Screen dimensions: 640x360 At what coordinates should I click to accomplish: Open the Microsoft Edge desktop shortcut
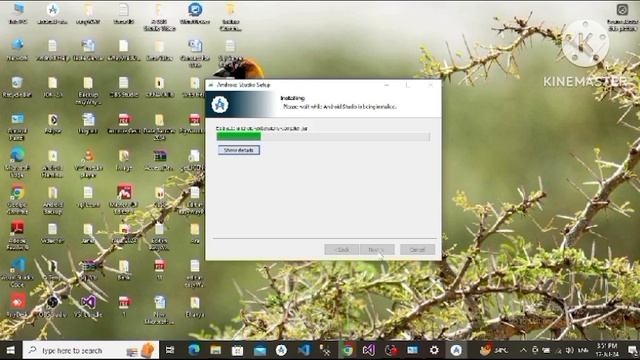click(18, 163)
